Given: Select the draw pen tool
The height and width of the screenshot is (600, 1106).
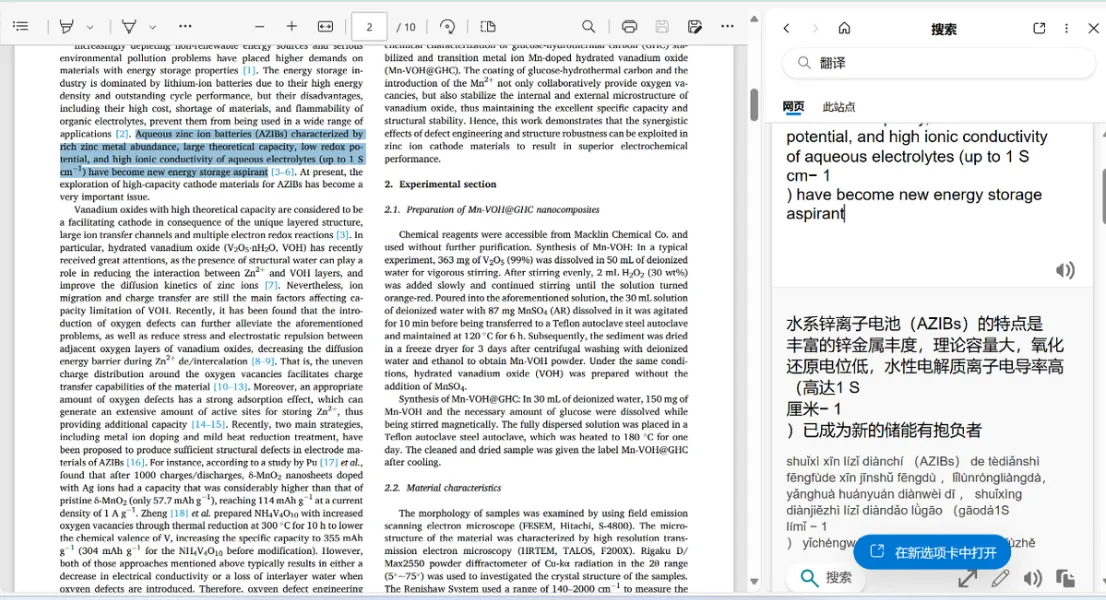Looking at the screenshot, I should 129,27.
